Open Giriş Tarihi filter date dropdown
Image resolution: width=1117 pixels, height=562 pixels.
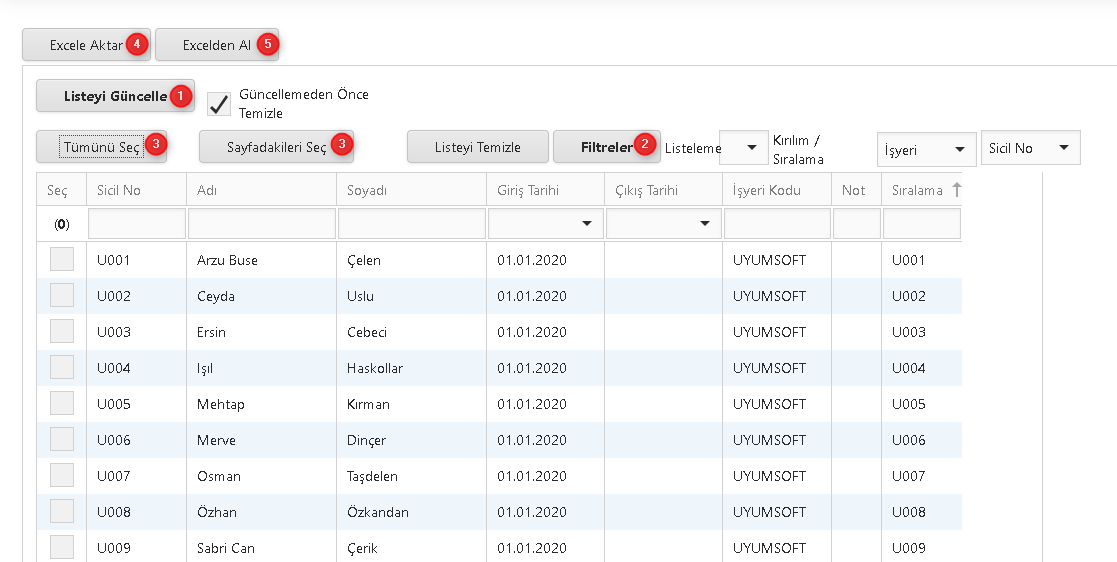[x=586, y=223]
